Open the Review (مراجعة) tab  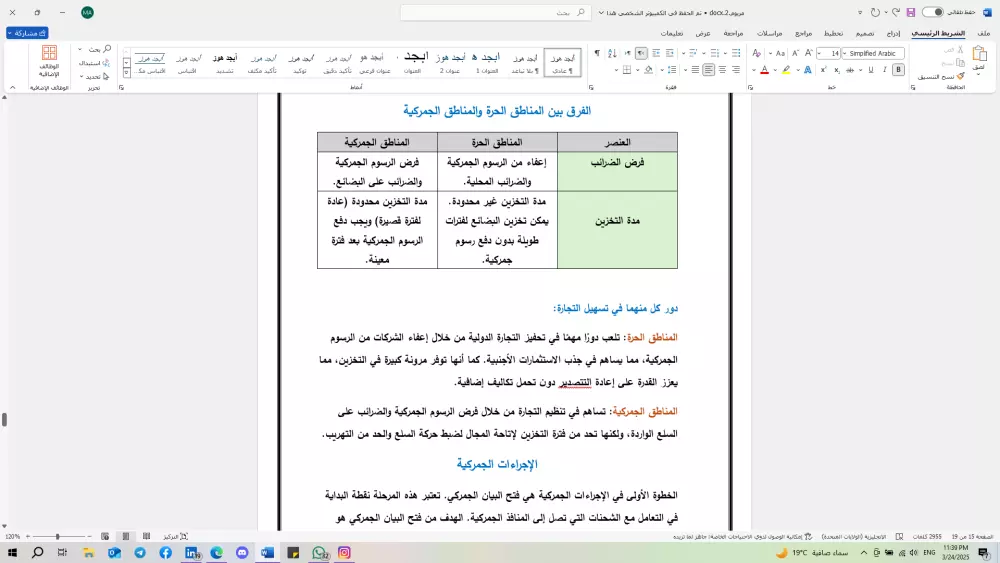(x=733, y=33)
